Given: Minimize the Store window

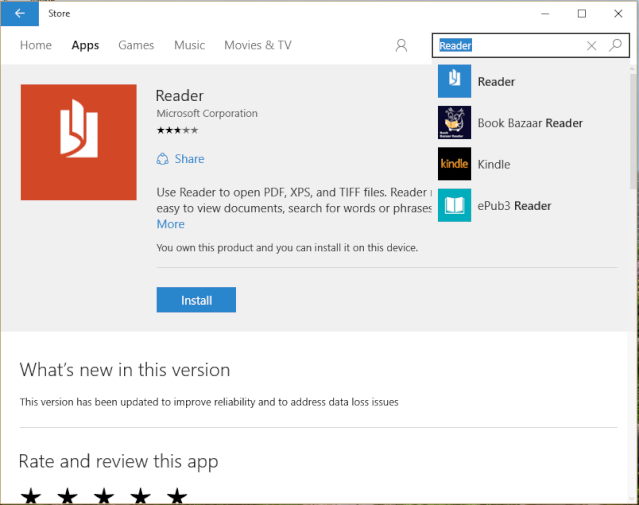Looking at the screenshot, I should [545, 13].
